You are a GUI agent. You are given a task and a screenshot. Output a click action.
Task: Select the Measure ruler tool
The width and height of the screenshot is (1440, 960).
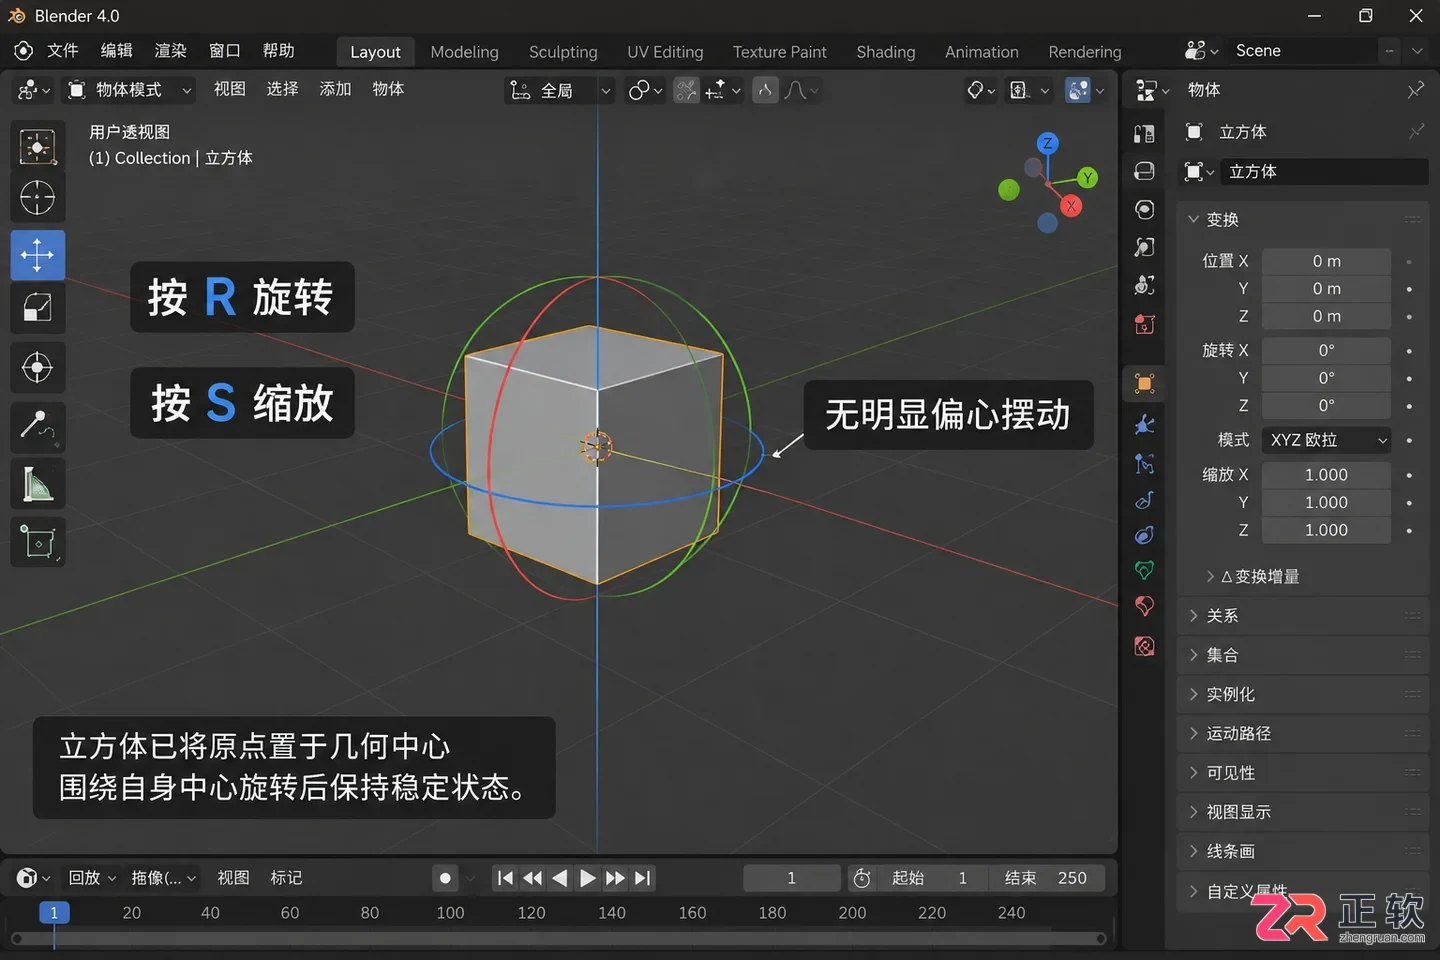pos(38,485)
